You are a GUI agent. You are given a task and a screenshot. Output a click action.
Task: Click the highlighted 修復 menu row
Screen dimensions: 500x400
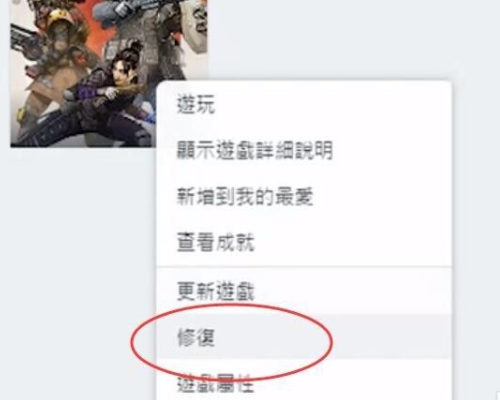[x=304, y=337]
